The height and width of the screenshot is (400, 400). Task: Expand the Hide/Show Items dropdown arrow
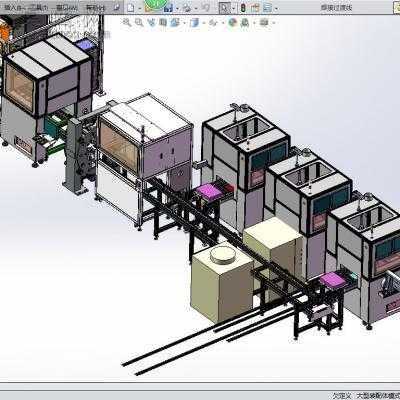click(x=222, y=23)
